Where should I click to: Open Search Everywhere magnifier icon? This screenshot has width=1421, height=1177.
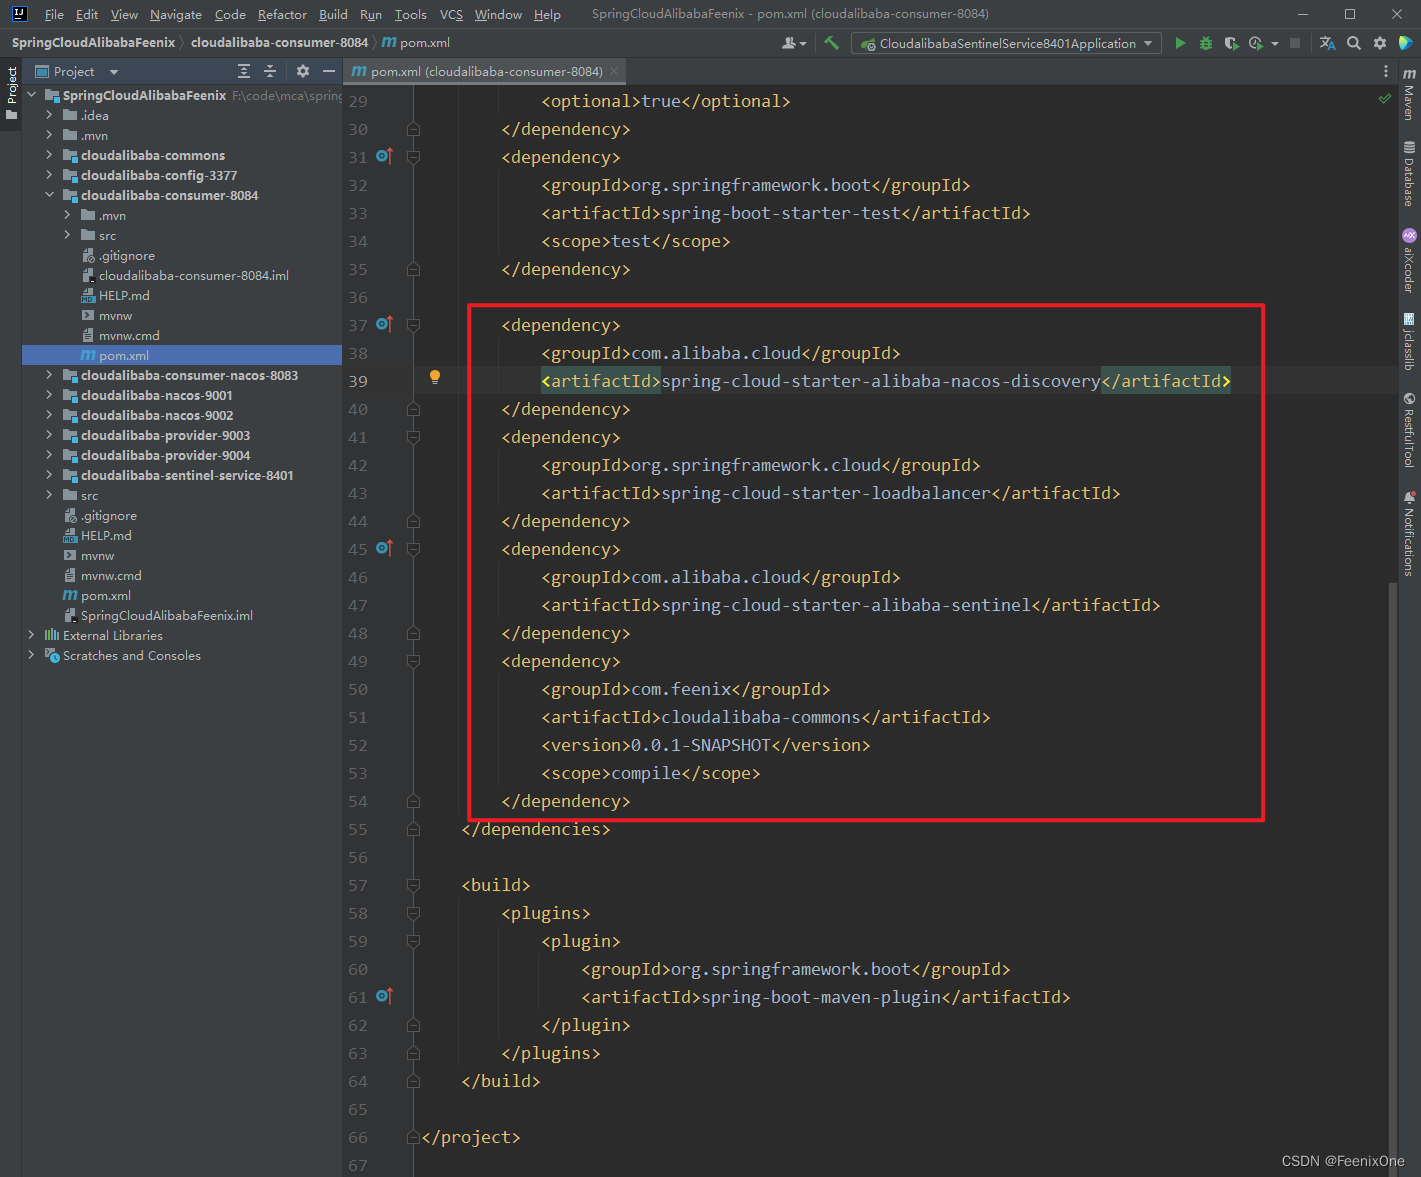1353,43
